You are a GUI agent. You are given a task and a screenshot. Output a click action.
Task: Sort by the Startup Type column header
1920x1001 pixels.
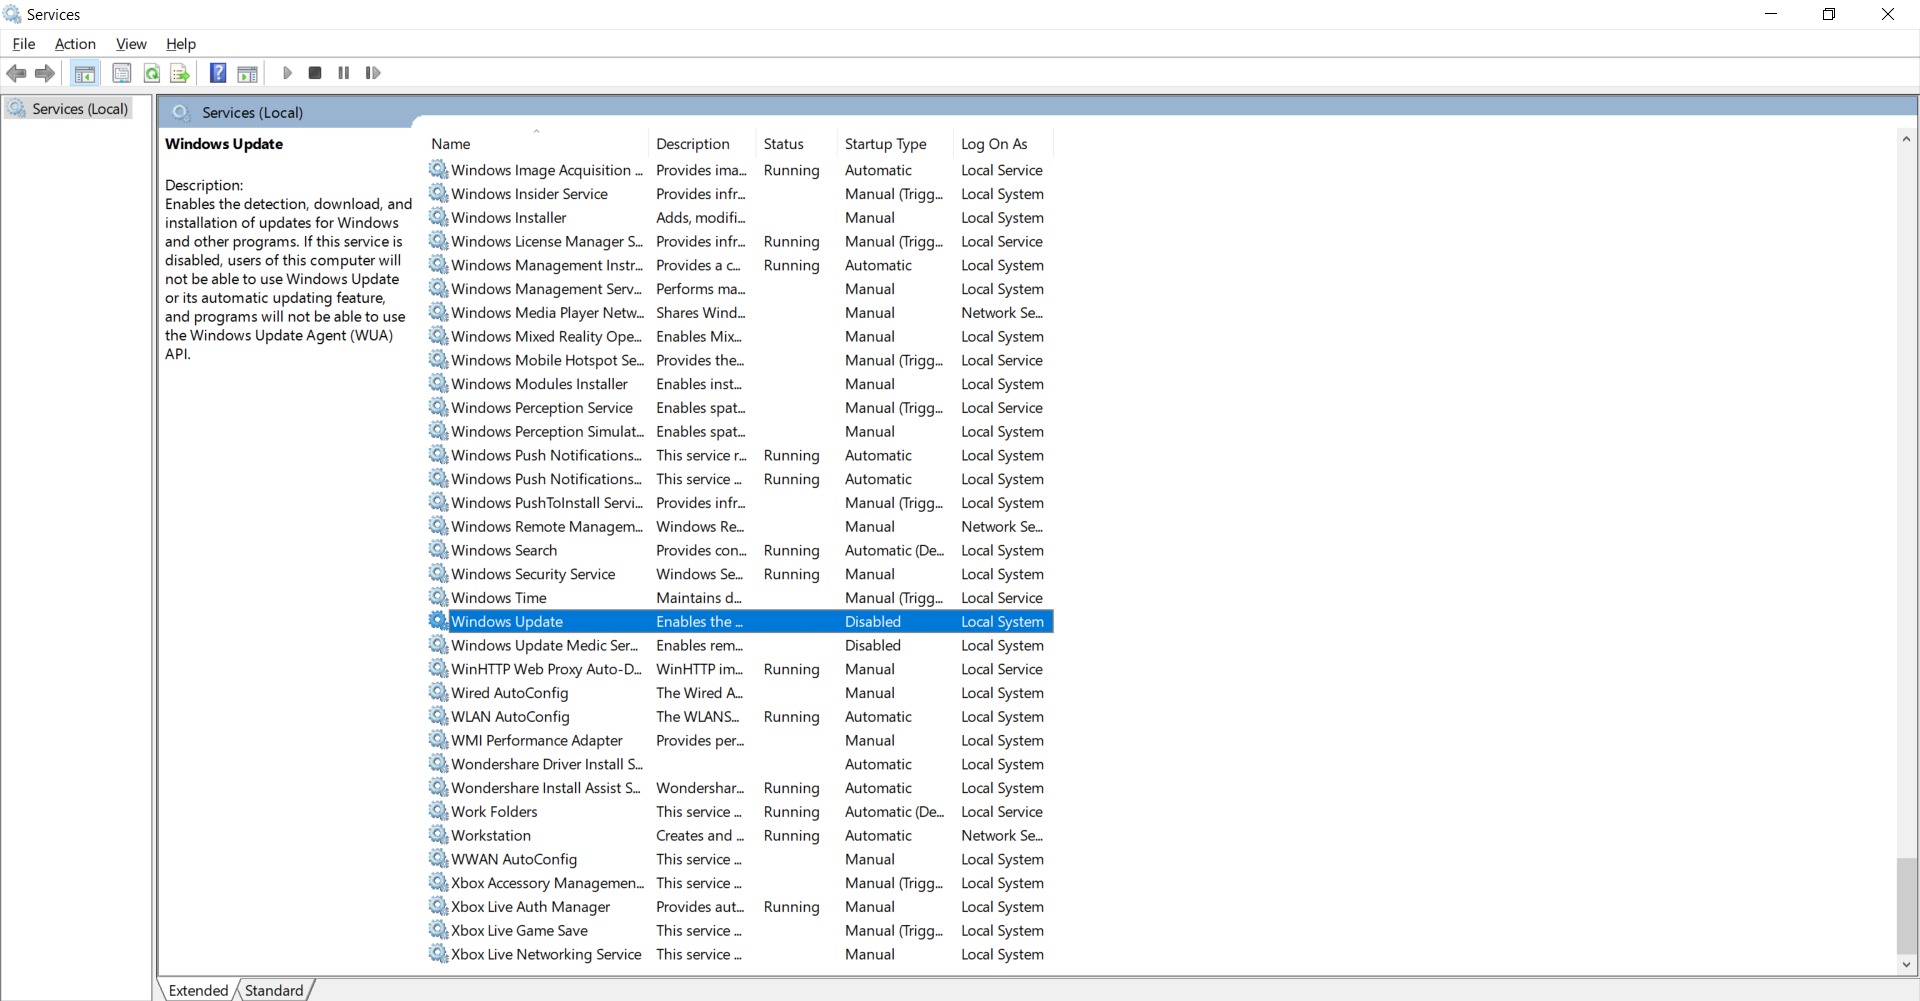click(895, 144)
